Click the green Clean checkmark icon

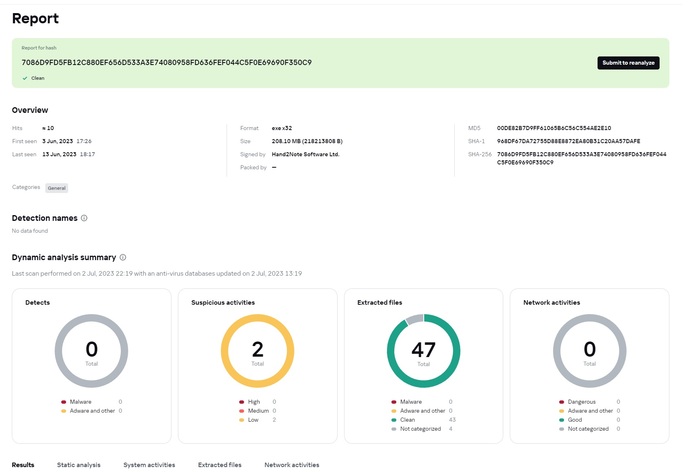pos(25,78)
